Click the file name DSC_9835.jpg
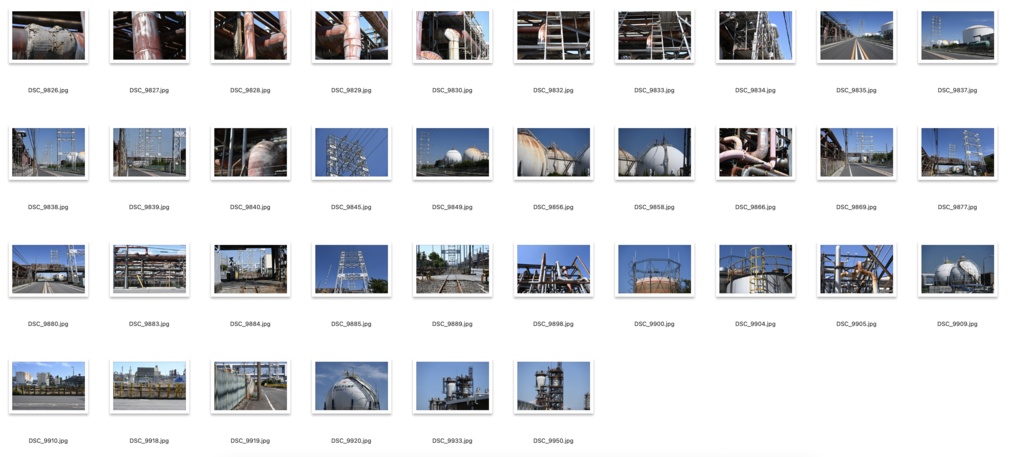The width and height of the screenshot is (1024, 457). pyautogui.click(x=857, y=91)
